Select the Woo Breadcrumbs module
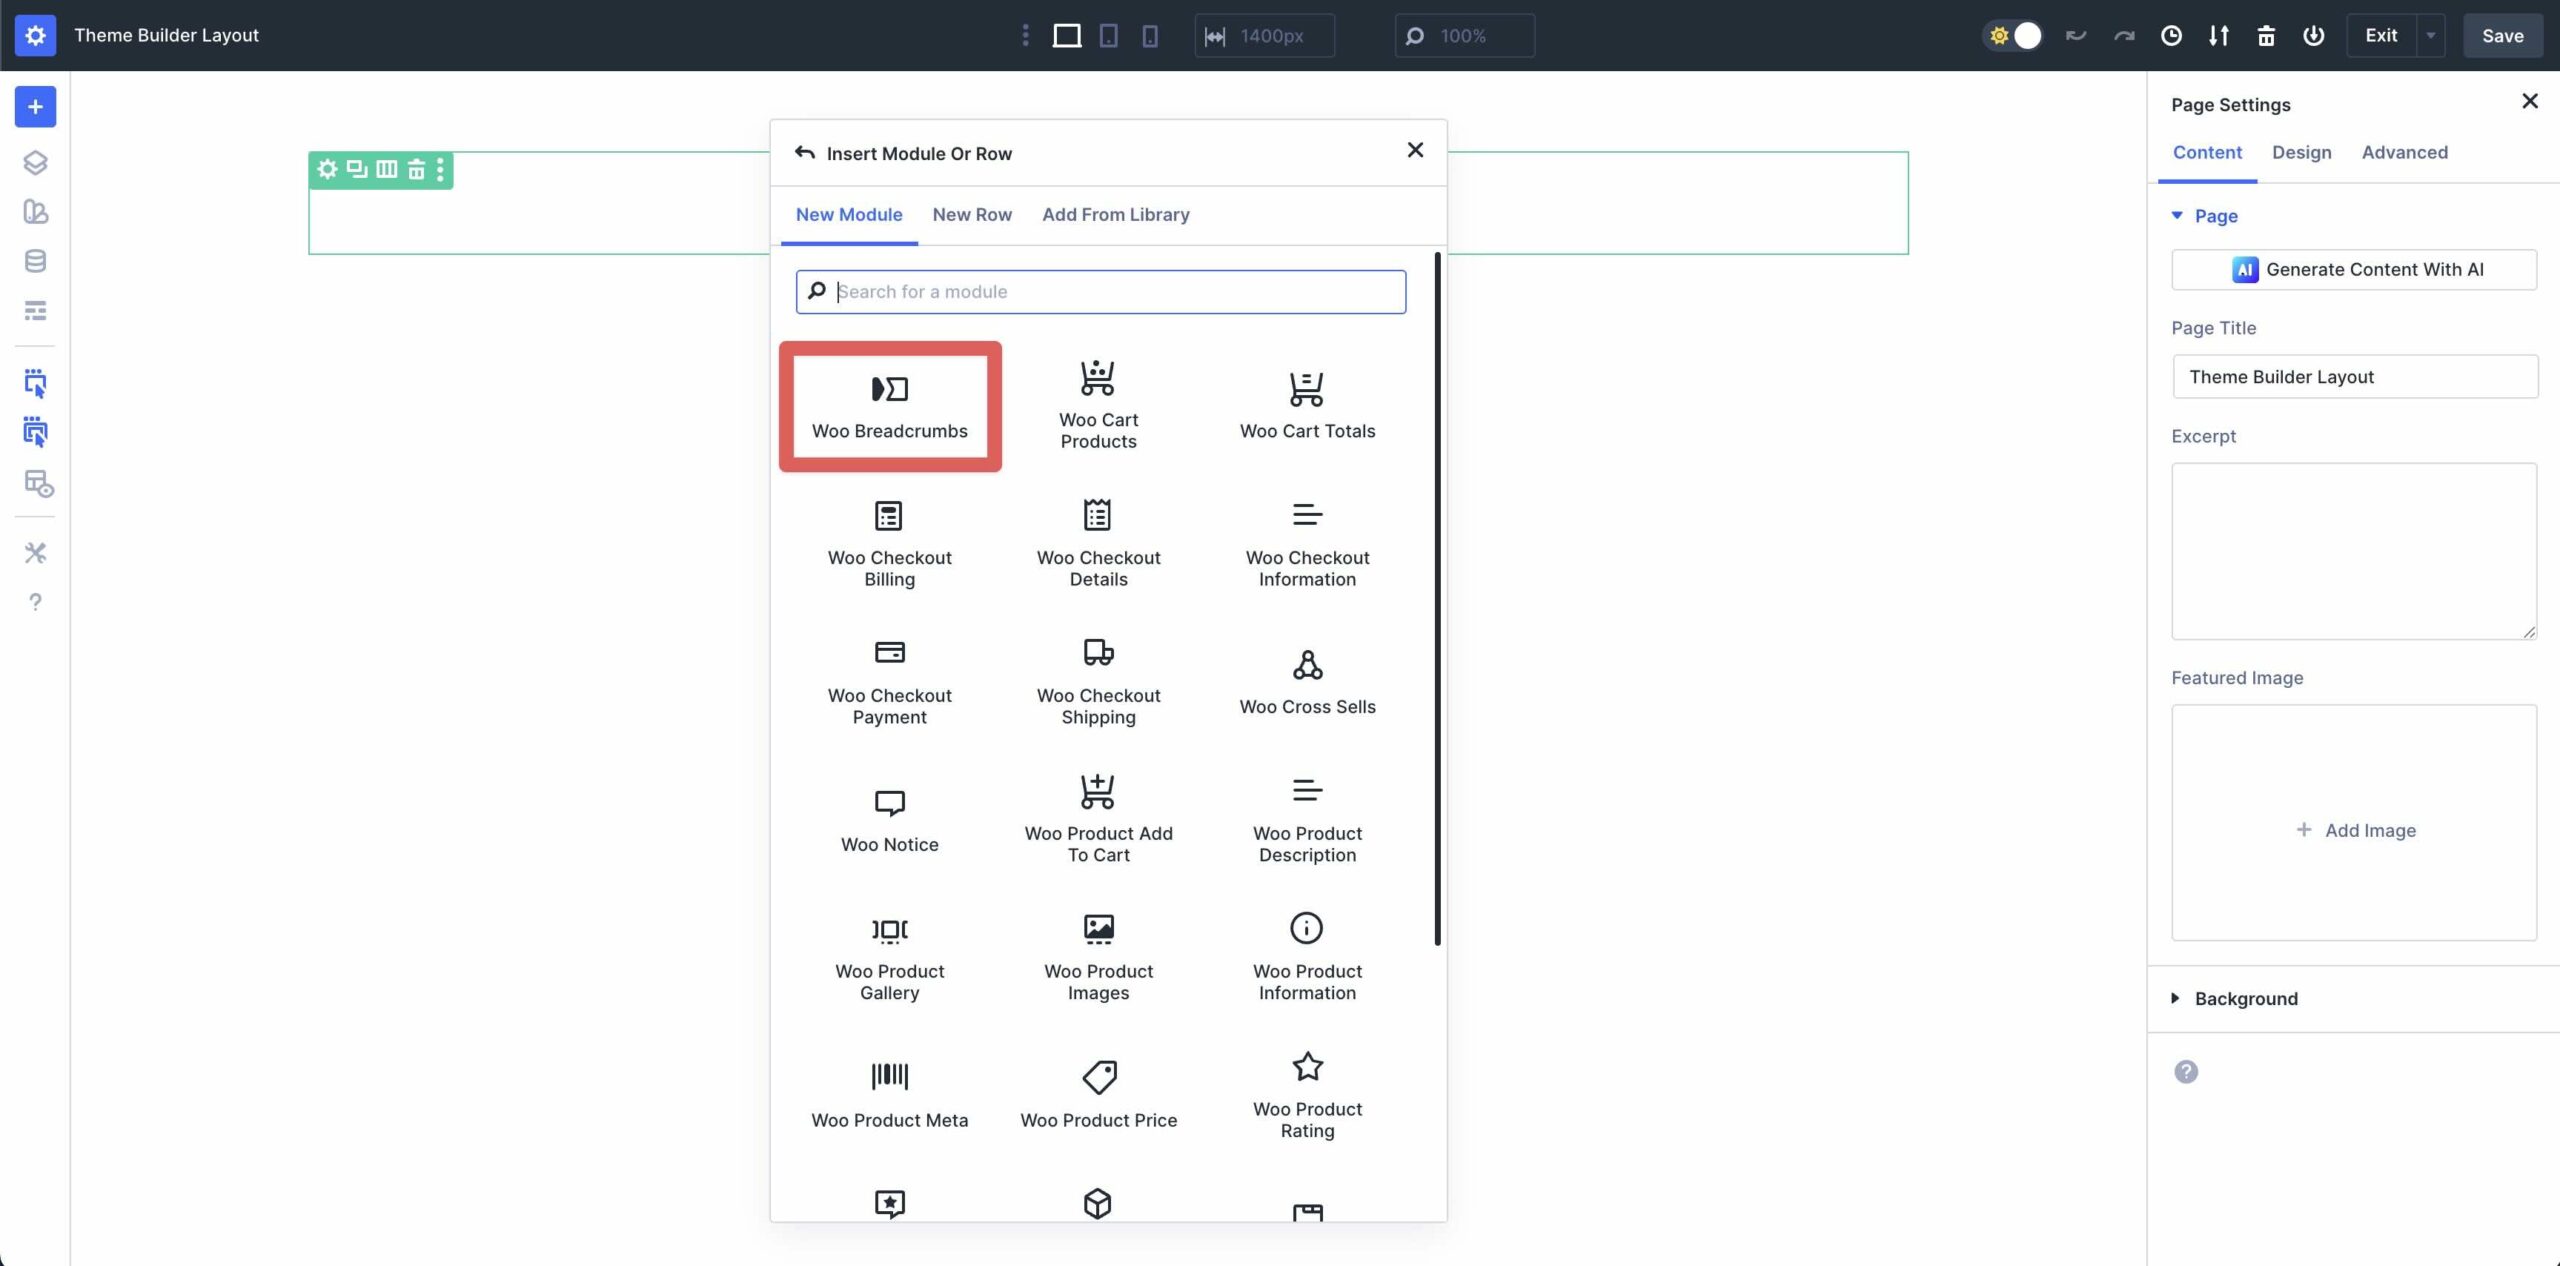 click(890, 405)
